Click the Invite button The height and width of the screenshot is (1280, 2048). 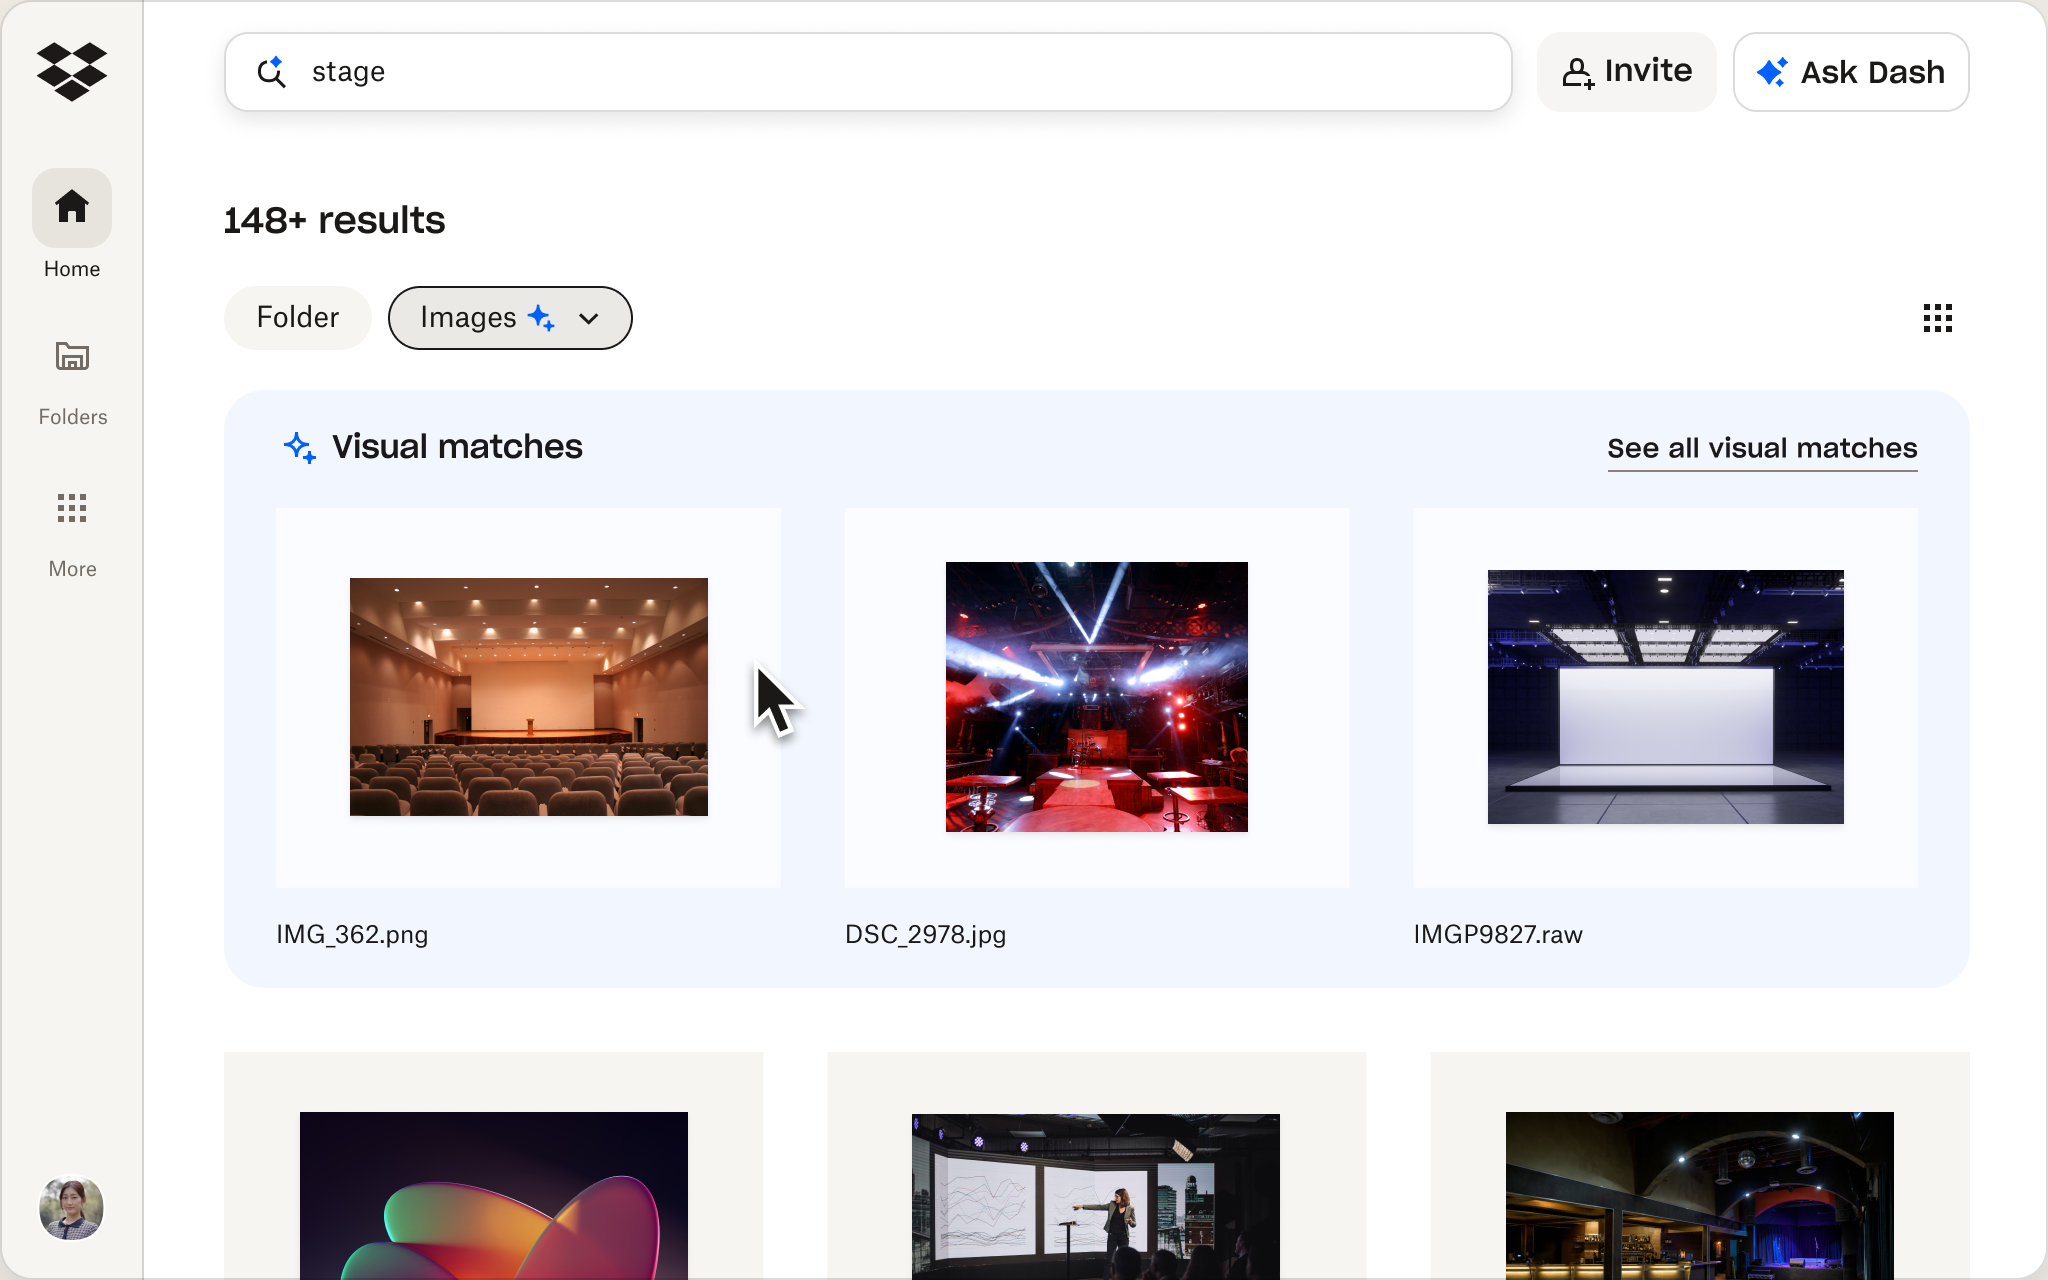click(1626, 72)
